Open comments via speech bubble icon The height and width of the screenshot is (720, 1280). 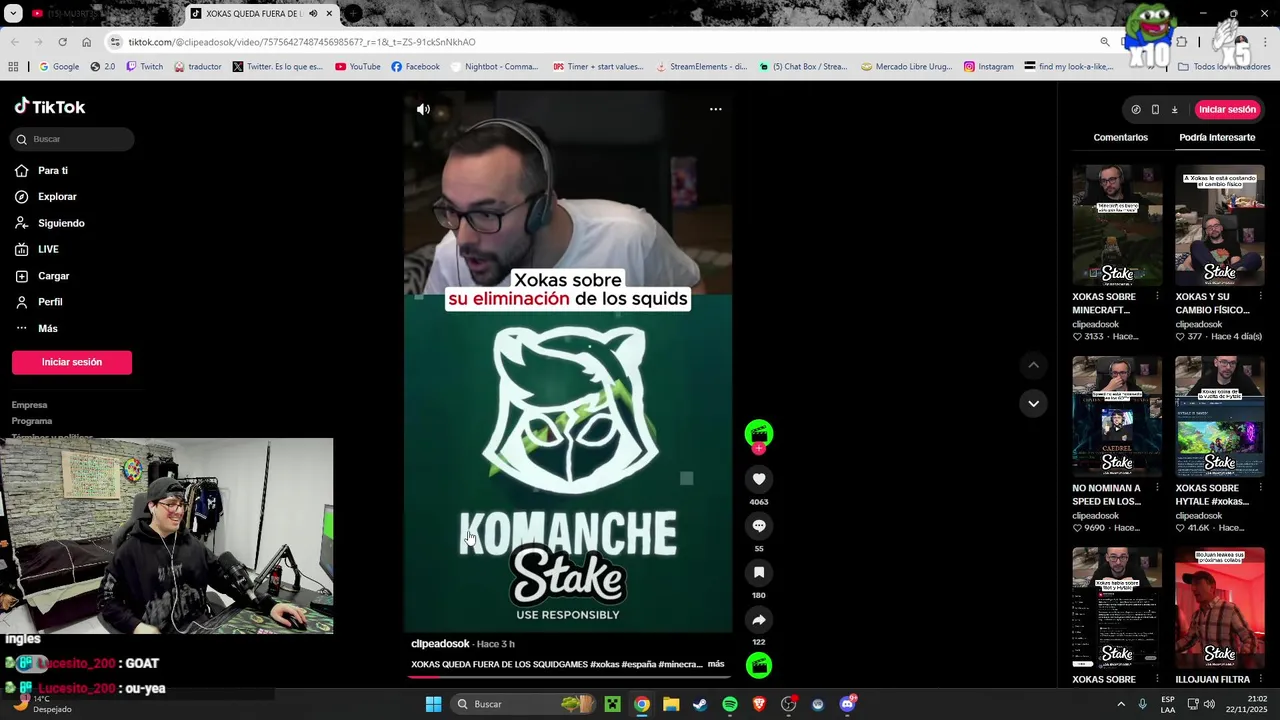click(x=759, y=526)
